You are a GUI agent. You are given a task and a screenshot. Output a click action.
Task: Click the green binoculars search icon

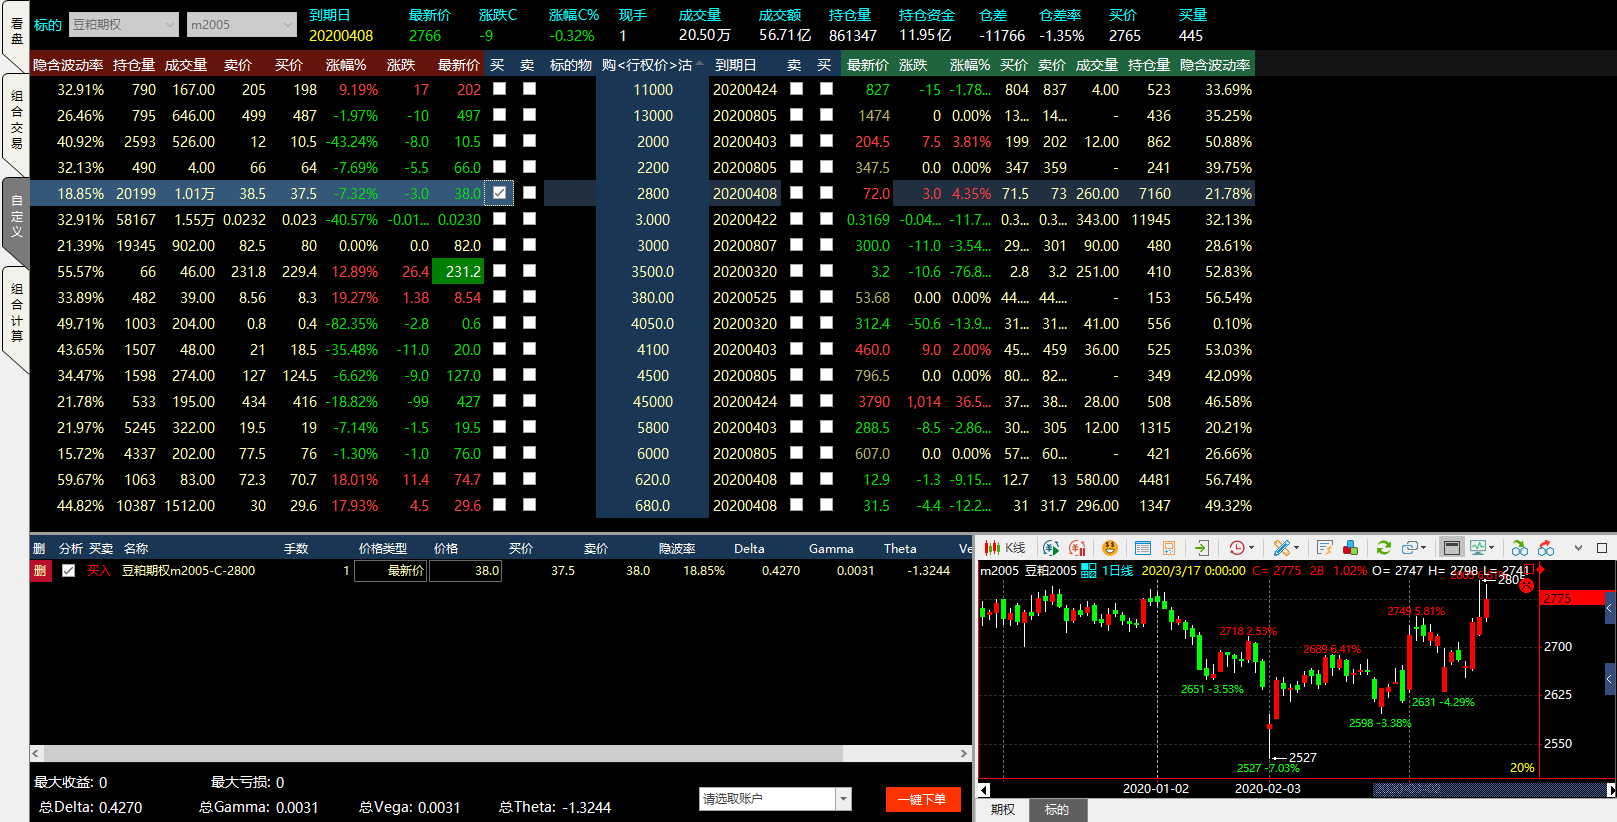(x=1520, y=548)
